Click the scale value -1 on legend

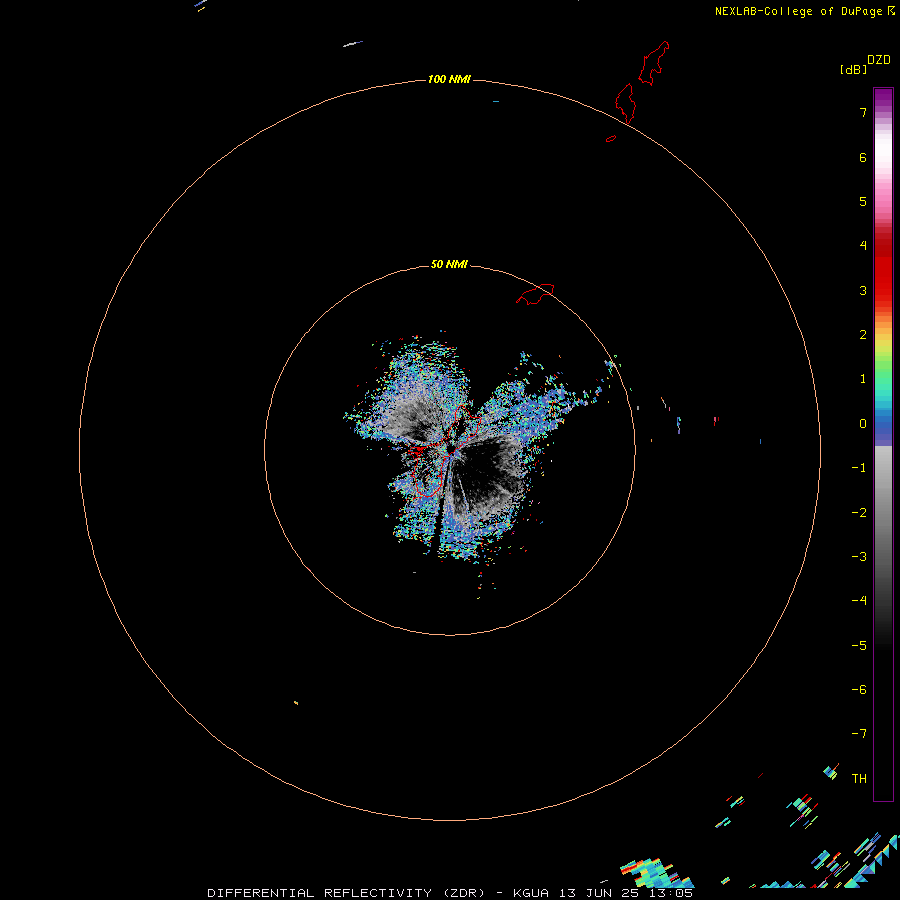859,468
